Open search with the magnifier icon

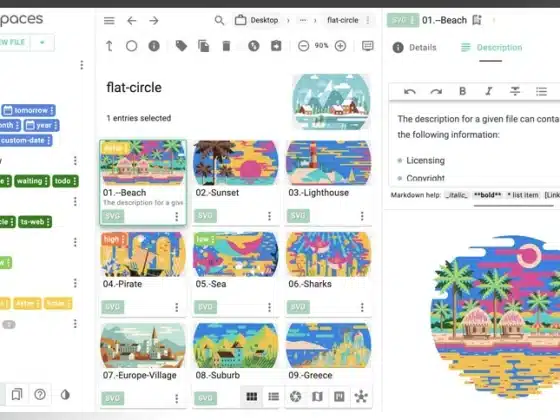click(x=219, y=20)
